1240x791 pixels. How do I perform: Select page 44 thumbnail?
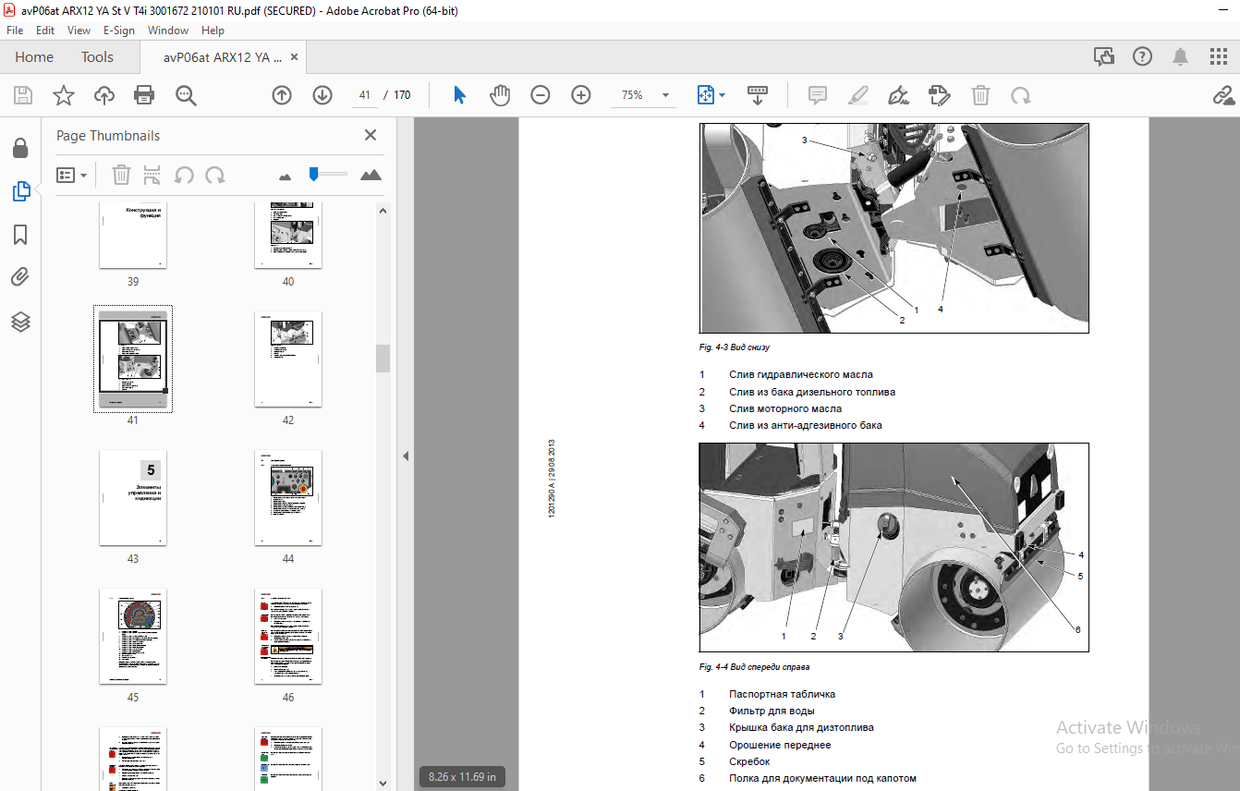coord(288,497)
